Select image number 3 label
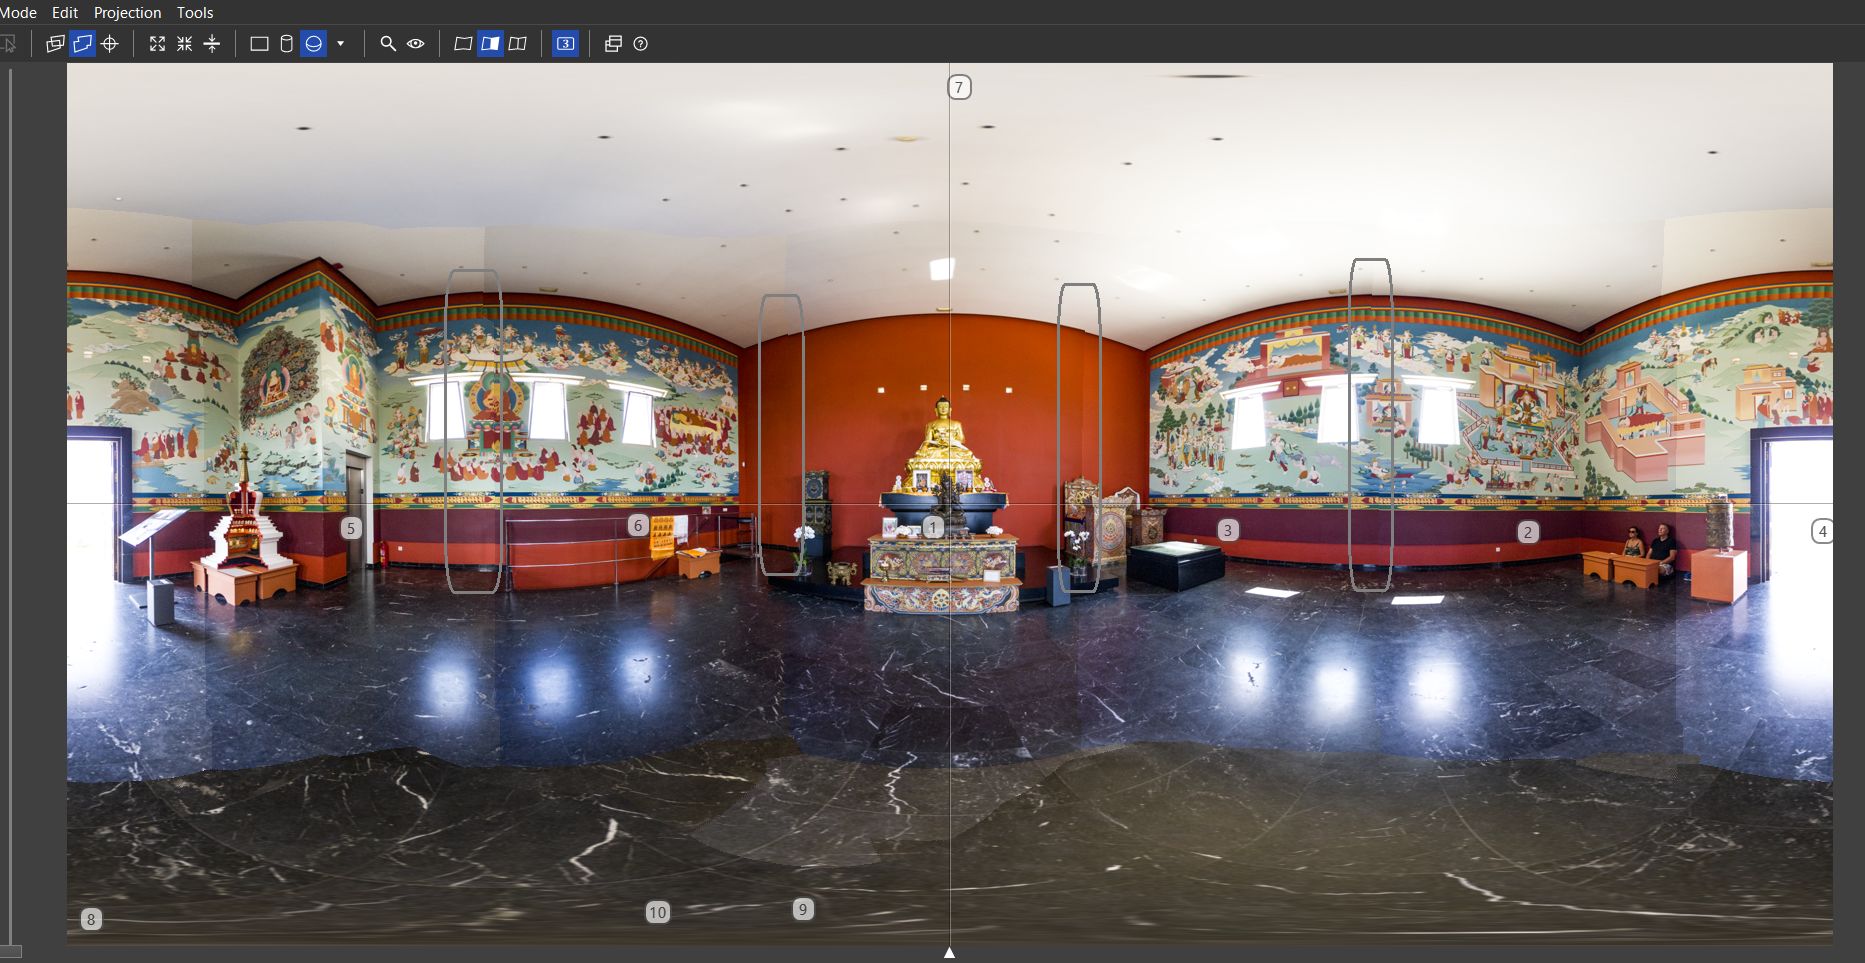This screenshot has width=1865, height=963. tap(1228, 530)
